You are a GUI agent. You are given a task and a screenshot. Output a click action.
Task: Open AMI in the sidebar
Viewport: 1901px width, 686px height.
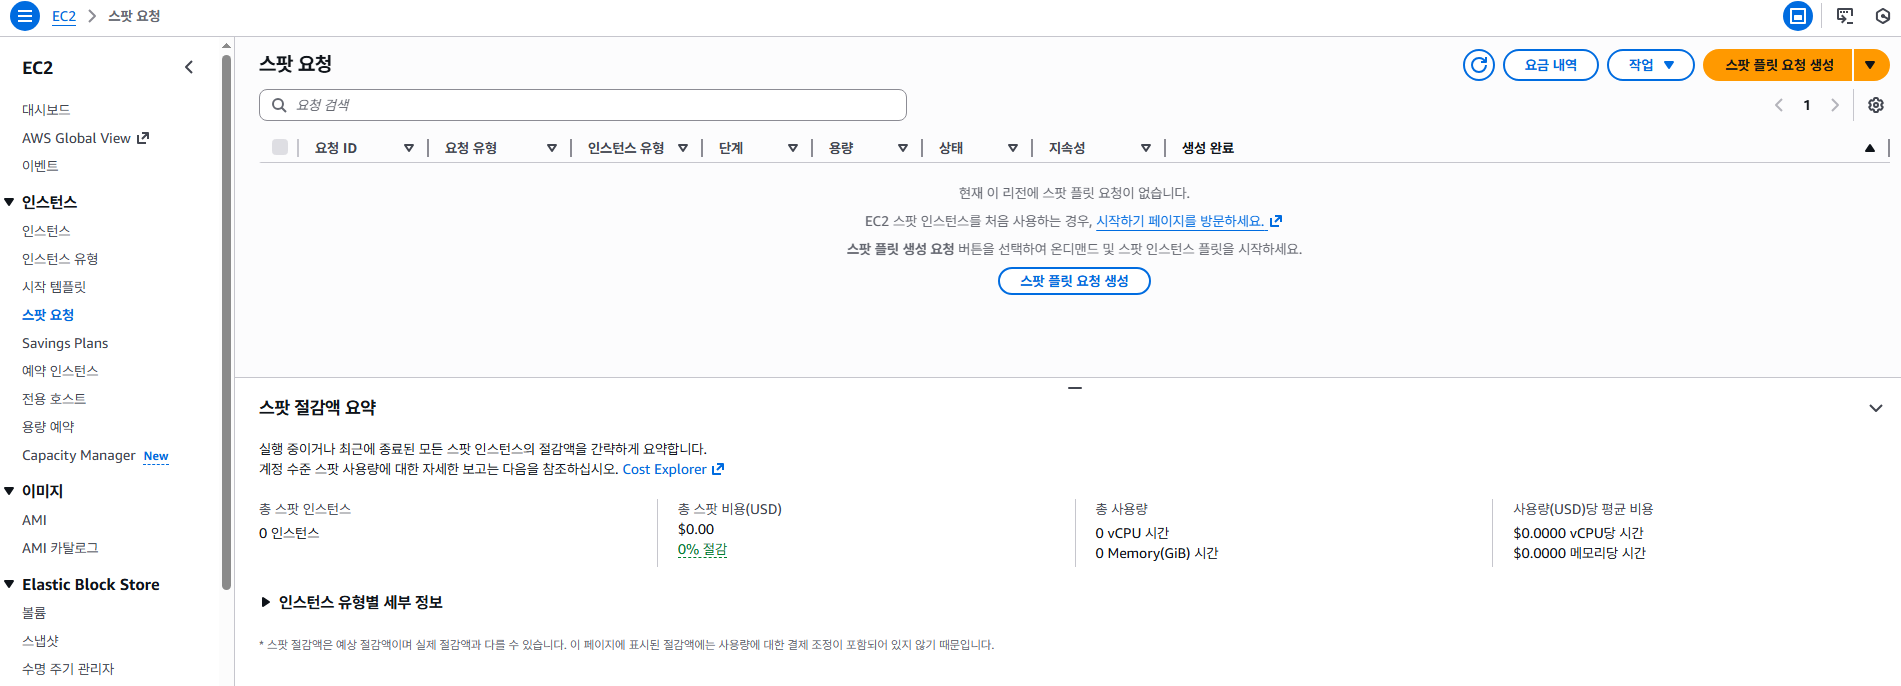tap(34, 520)
